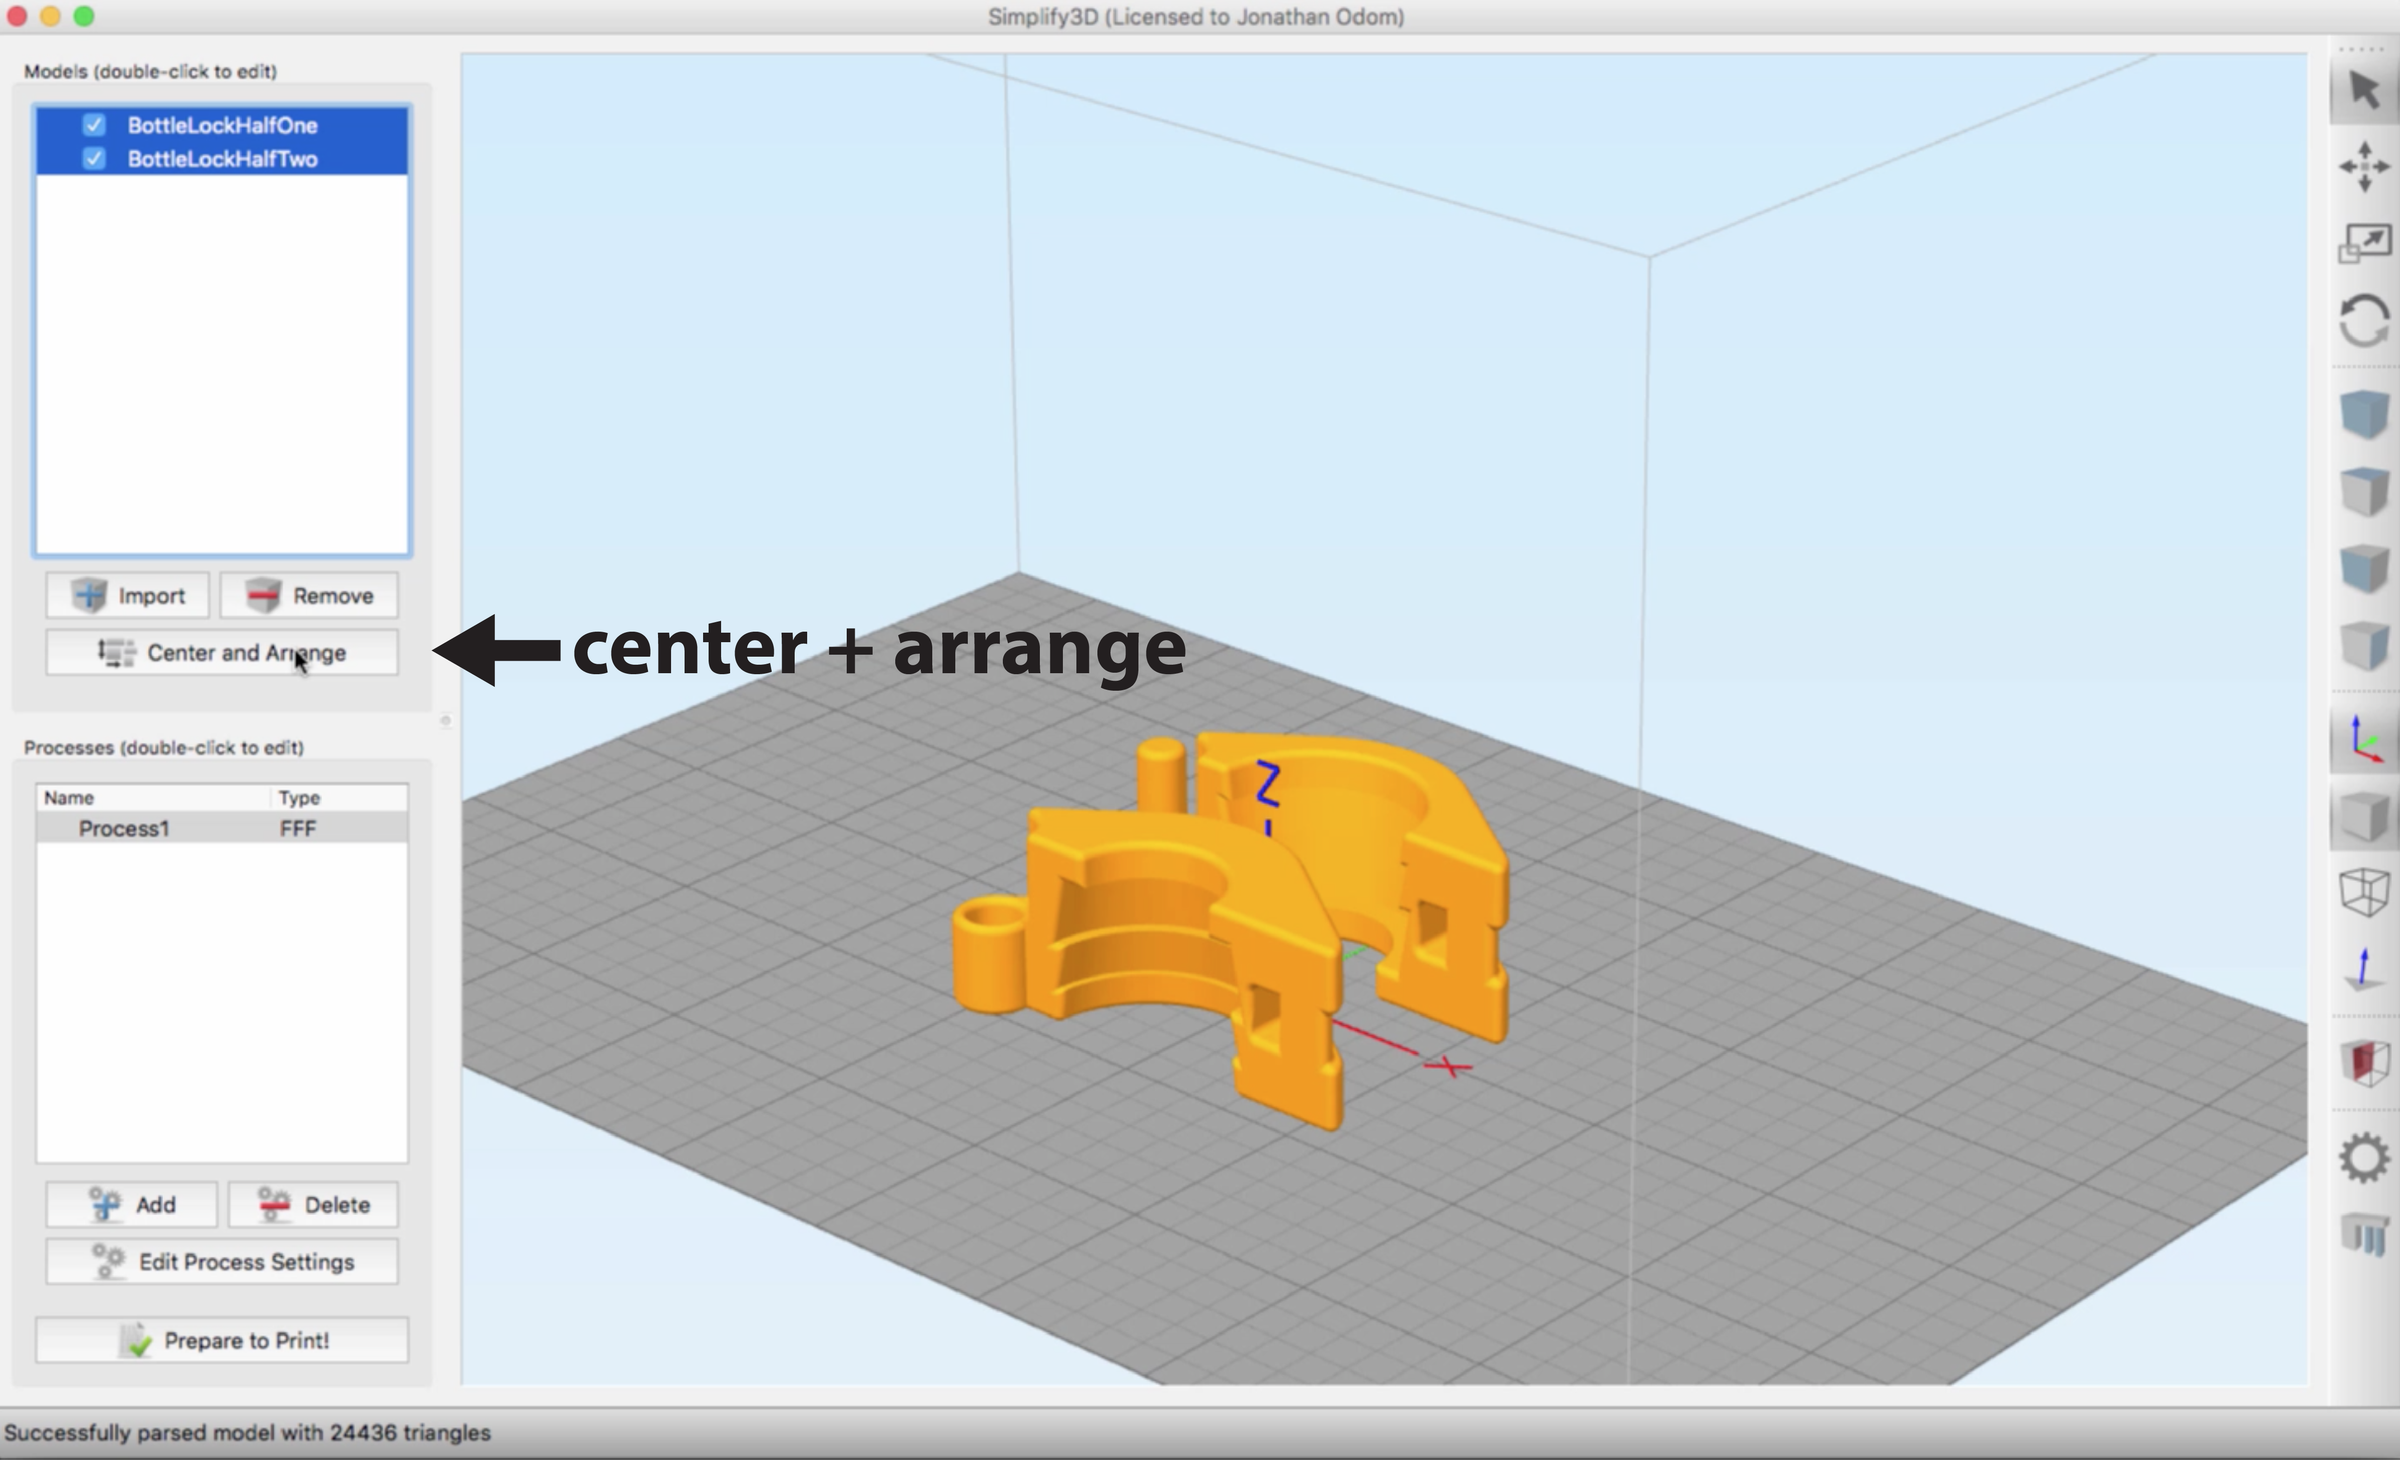
Task: Uncheck the BottleLockHalfTwo model
Action: tap(95, 158)
